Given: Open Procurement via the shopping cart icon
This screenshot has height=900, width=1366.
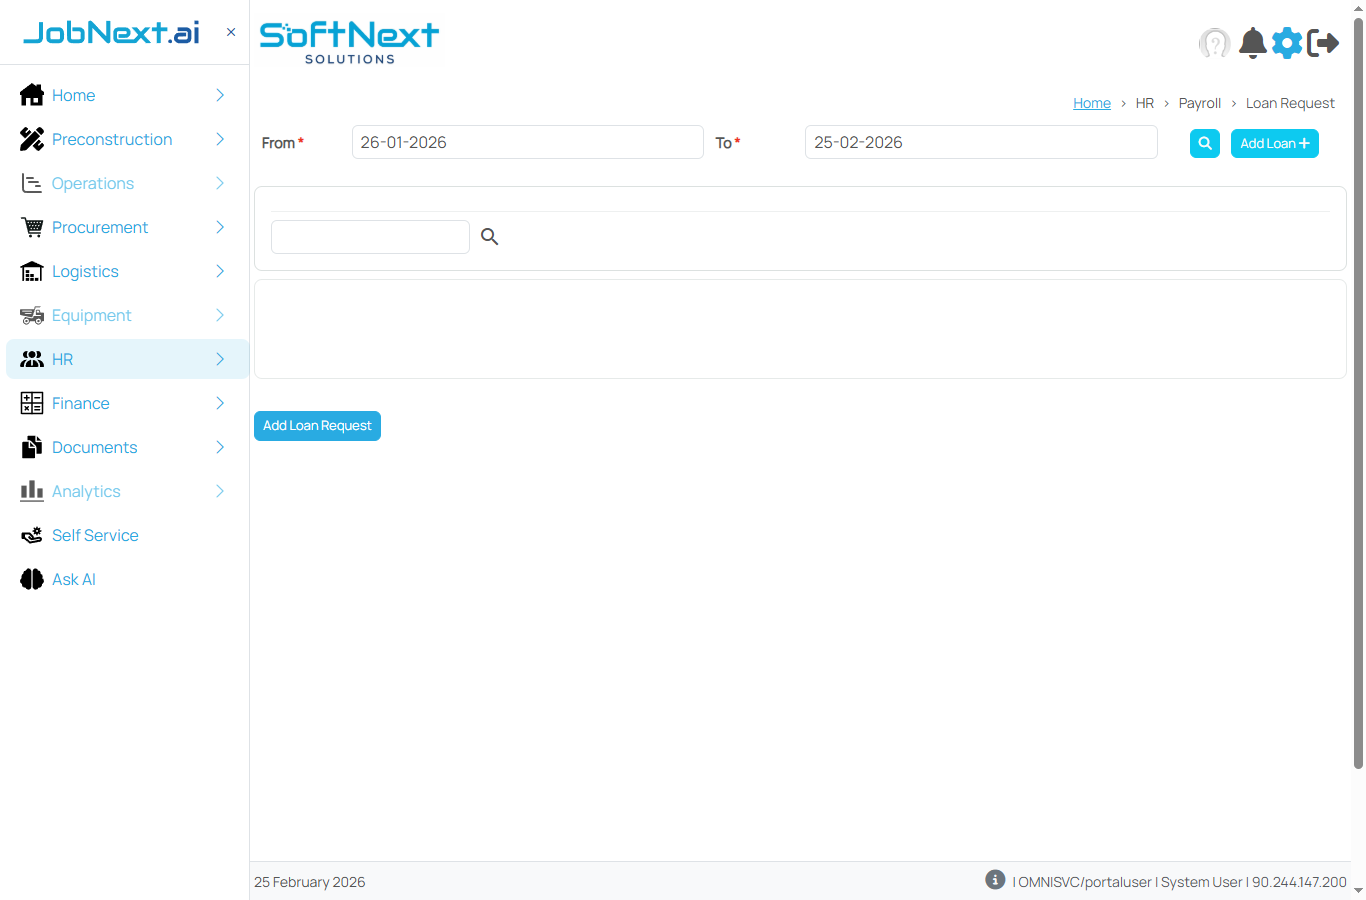Looking at the screenshot, I should 31,227.
